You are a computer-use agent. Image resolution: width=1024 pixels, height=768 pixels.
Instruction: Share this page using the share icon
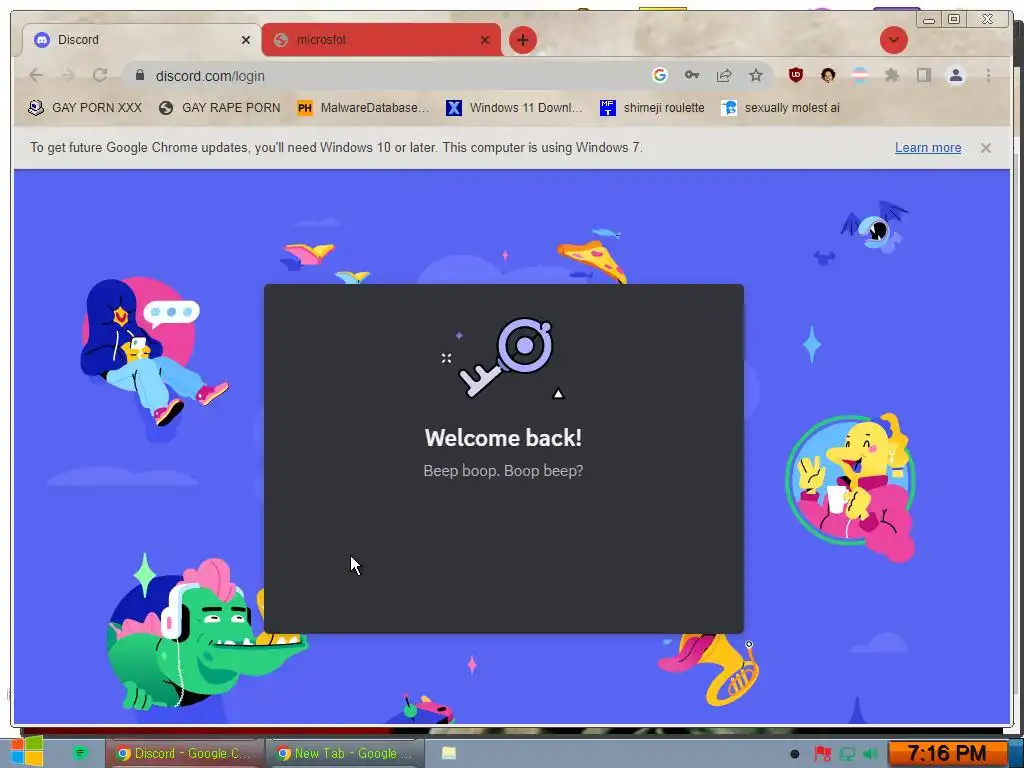724,76
